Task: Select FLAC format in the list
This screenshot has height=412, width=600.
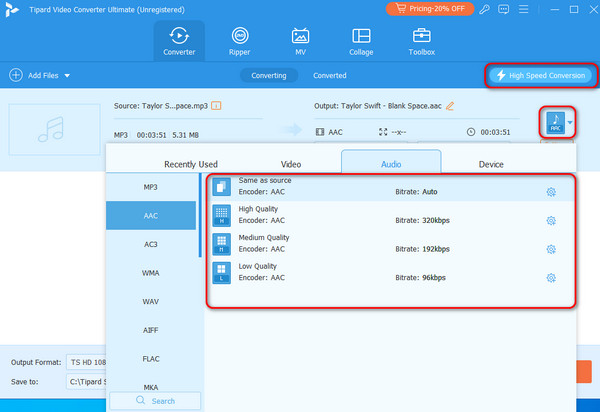Action: [151, 359]
